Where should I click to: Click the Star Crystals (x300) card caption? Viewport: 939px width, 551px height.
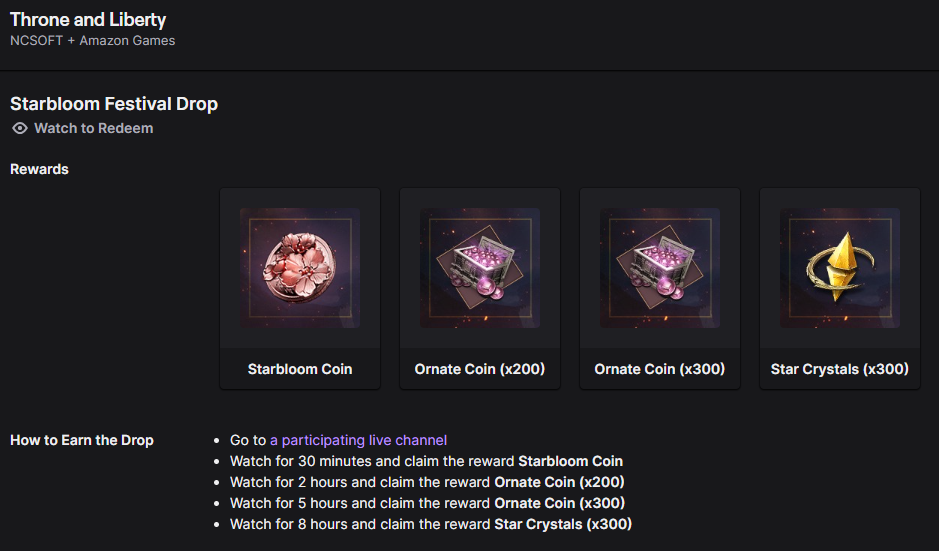pyautogui.click(x=840, y=369)
